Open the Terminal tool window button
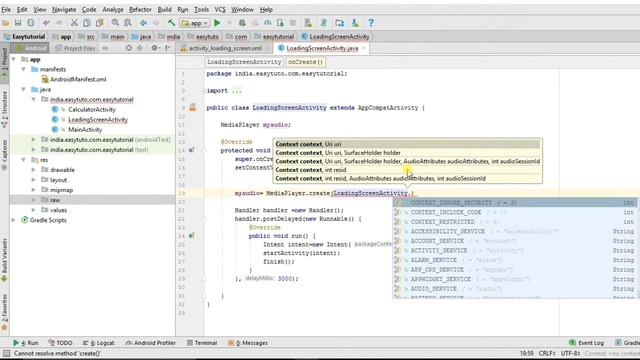 202,343
